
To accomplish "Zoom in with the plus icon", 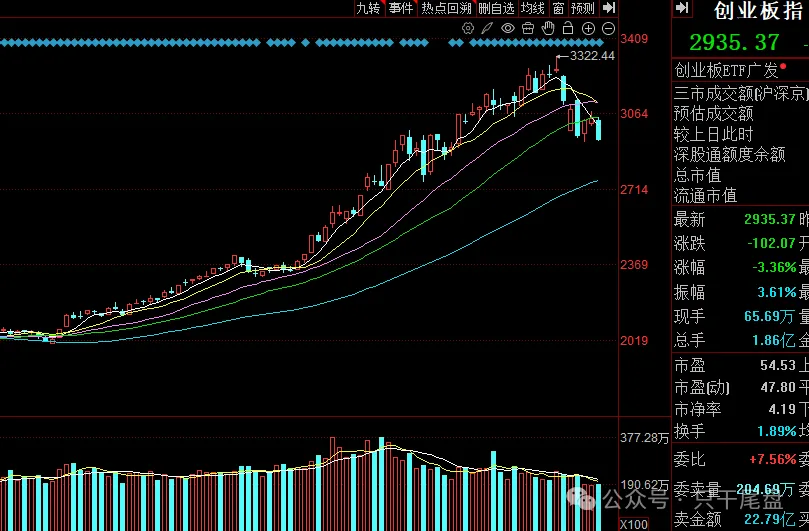I will click(x=588, y=29).
